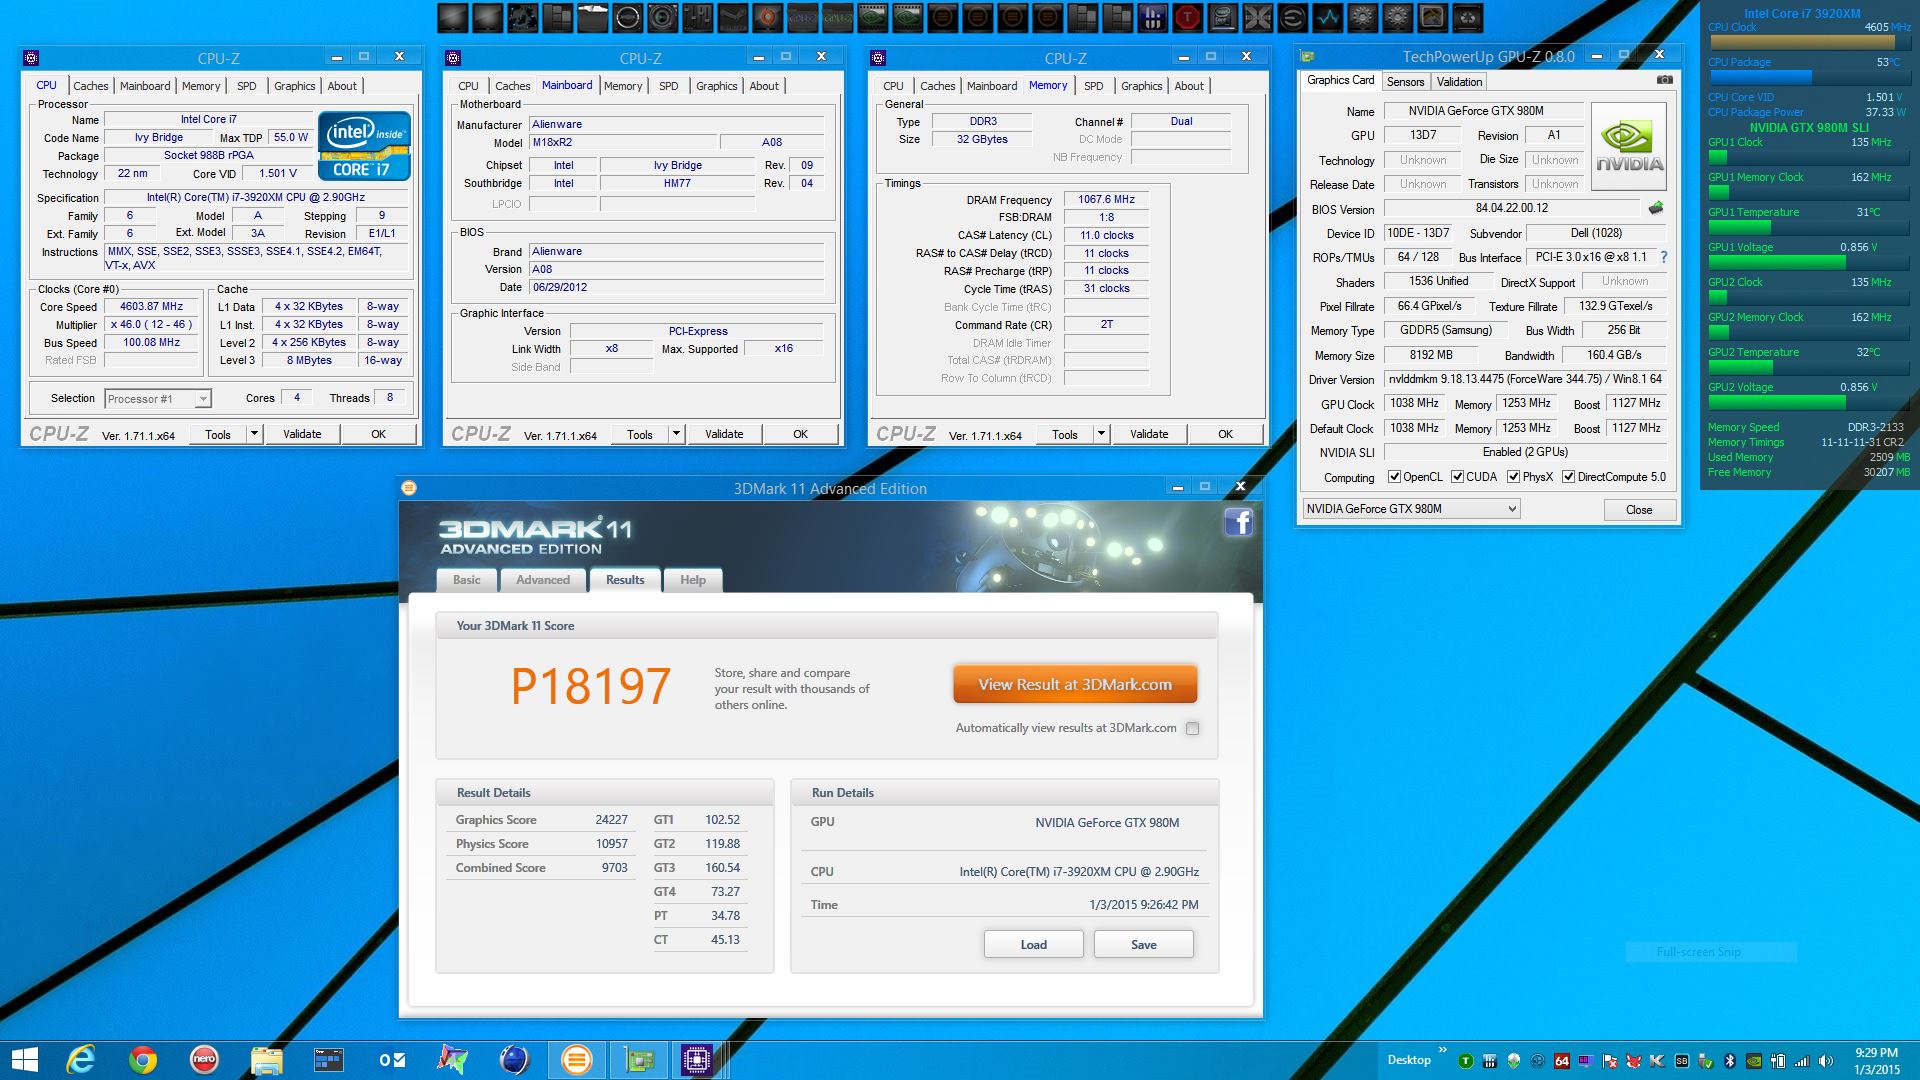This screenshot has height=1080, width=1920.
Task: Click the Tools button in CPU-Z Mainboard window
Action: (x=639, y=434)
